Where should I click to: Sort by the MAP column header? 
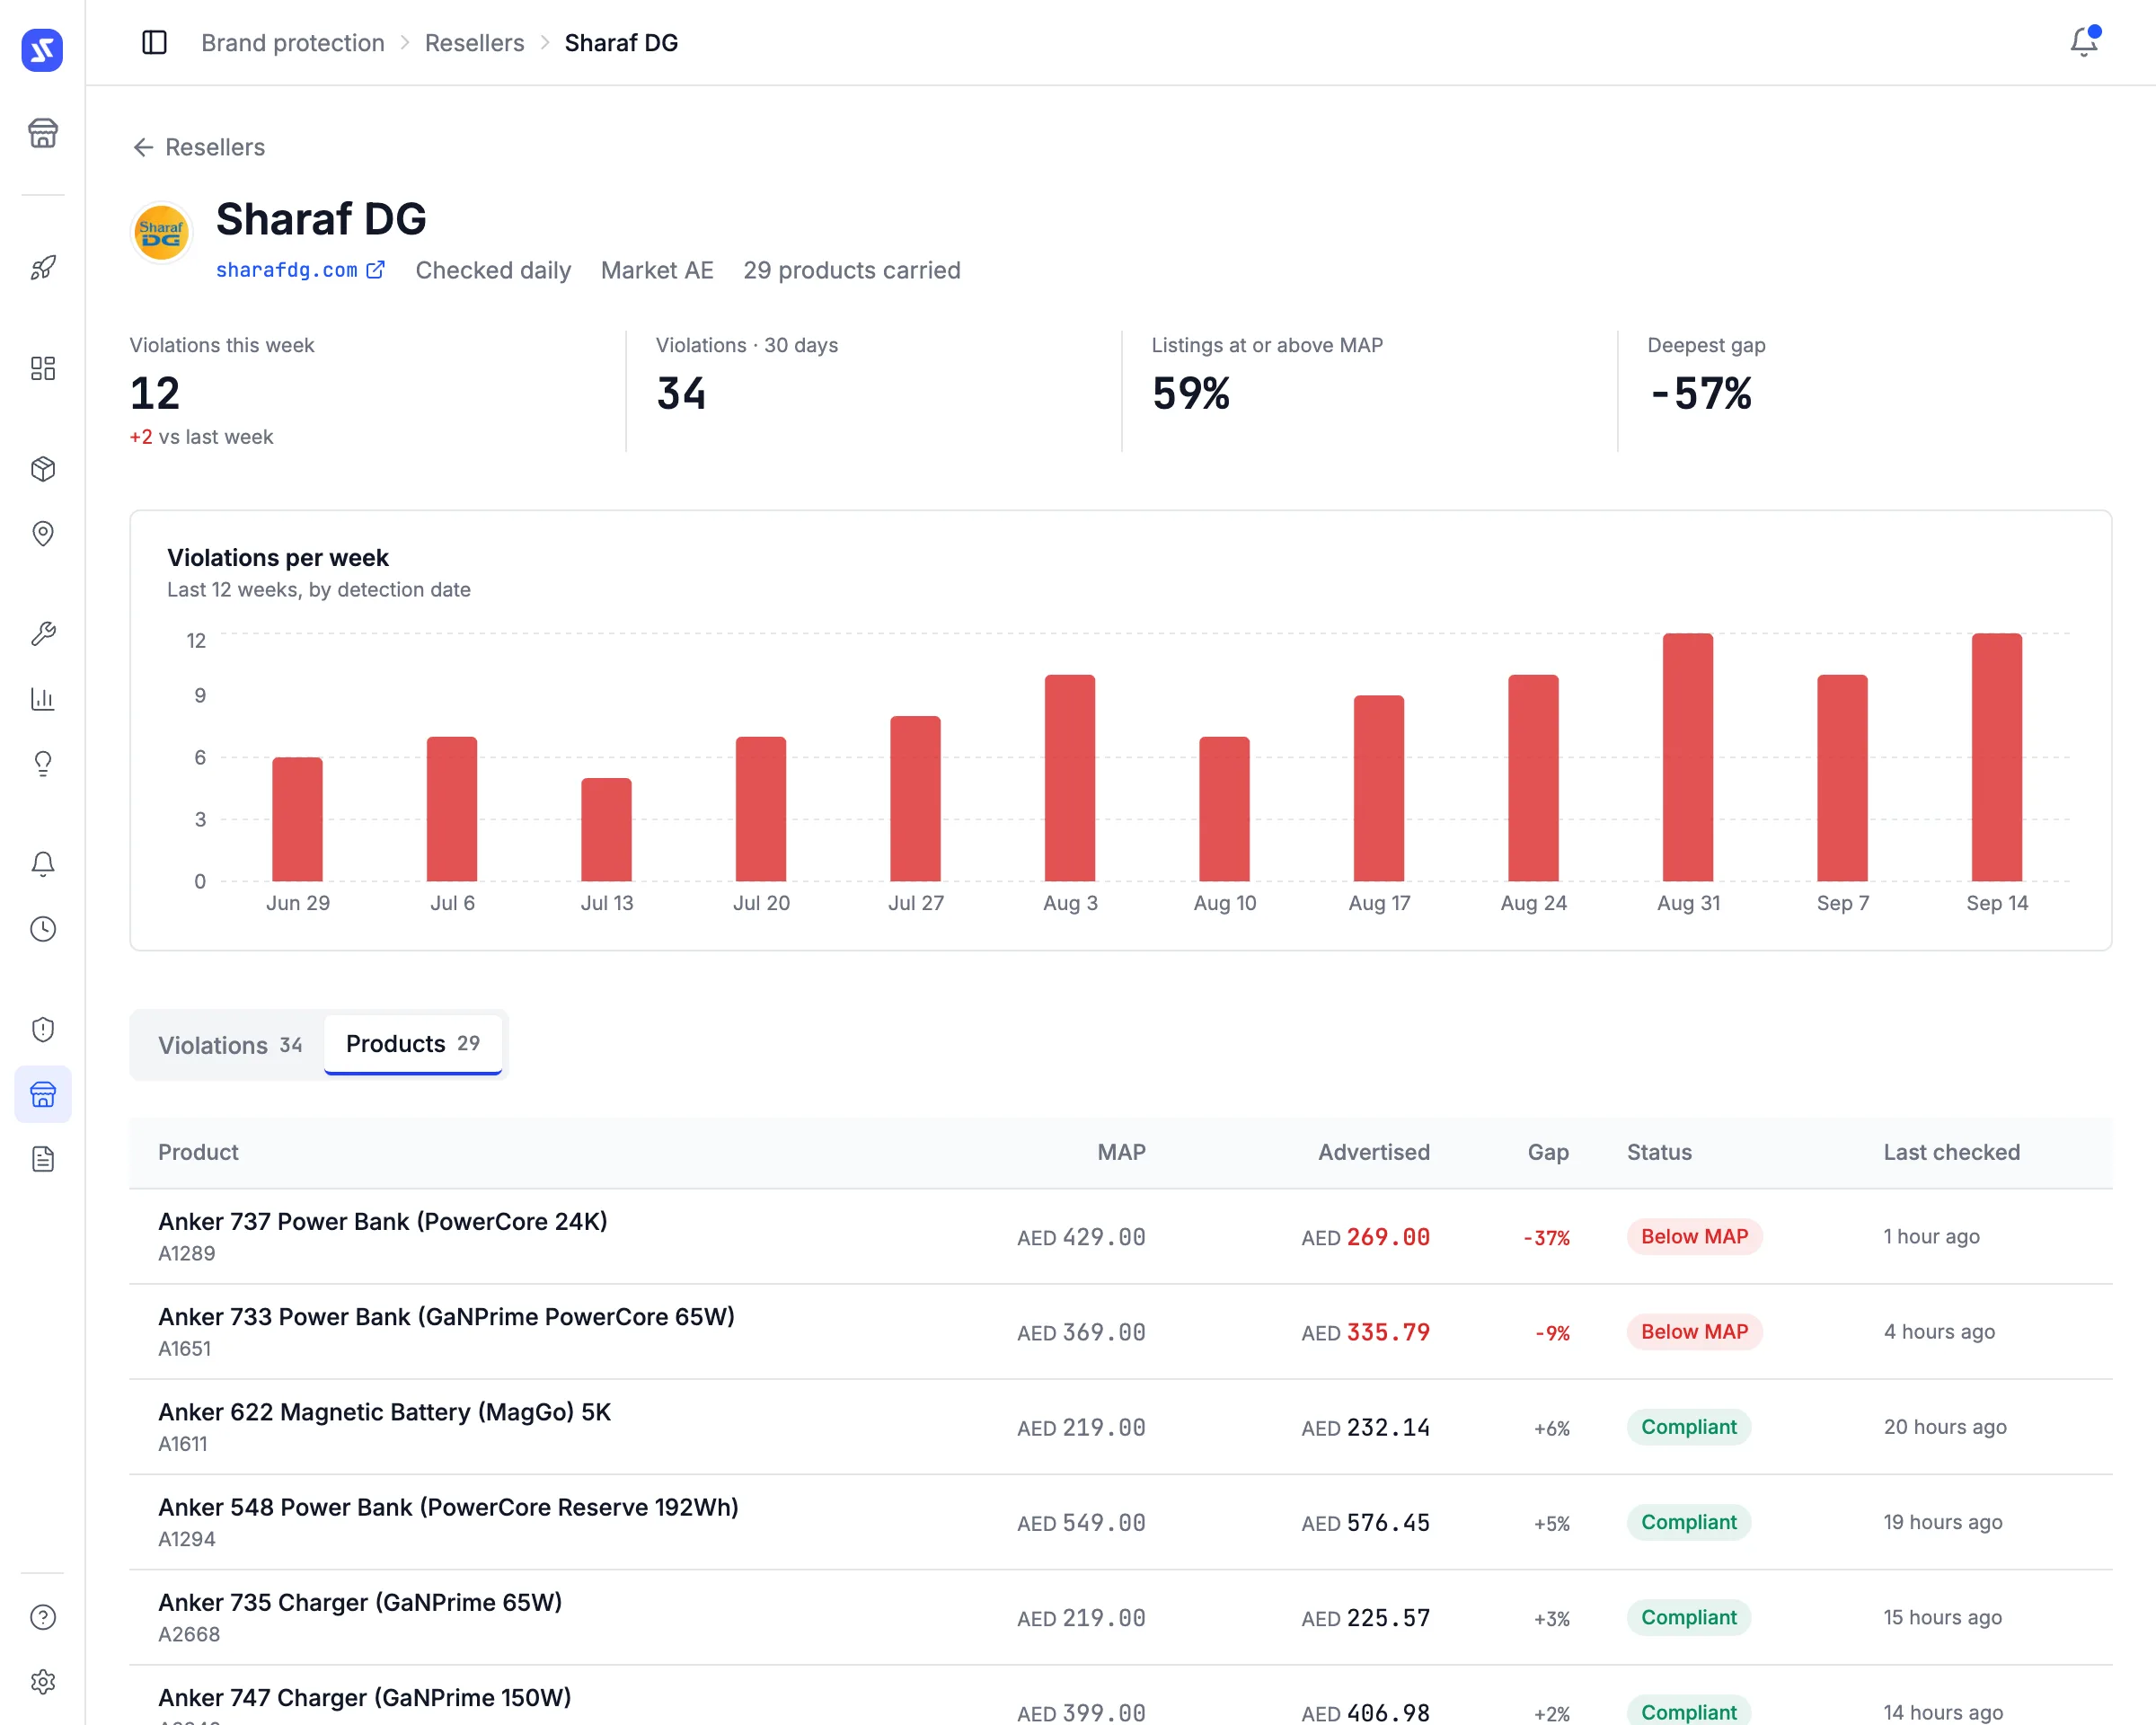click(x=1121, y=1152)
